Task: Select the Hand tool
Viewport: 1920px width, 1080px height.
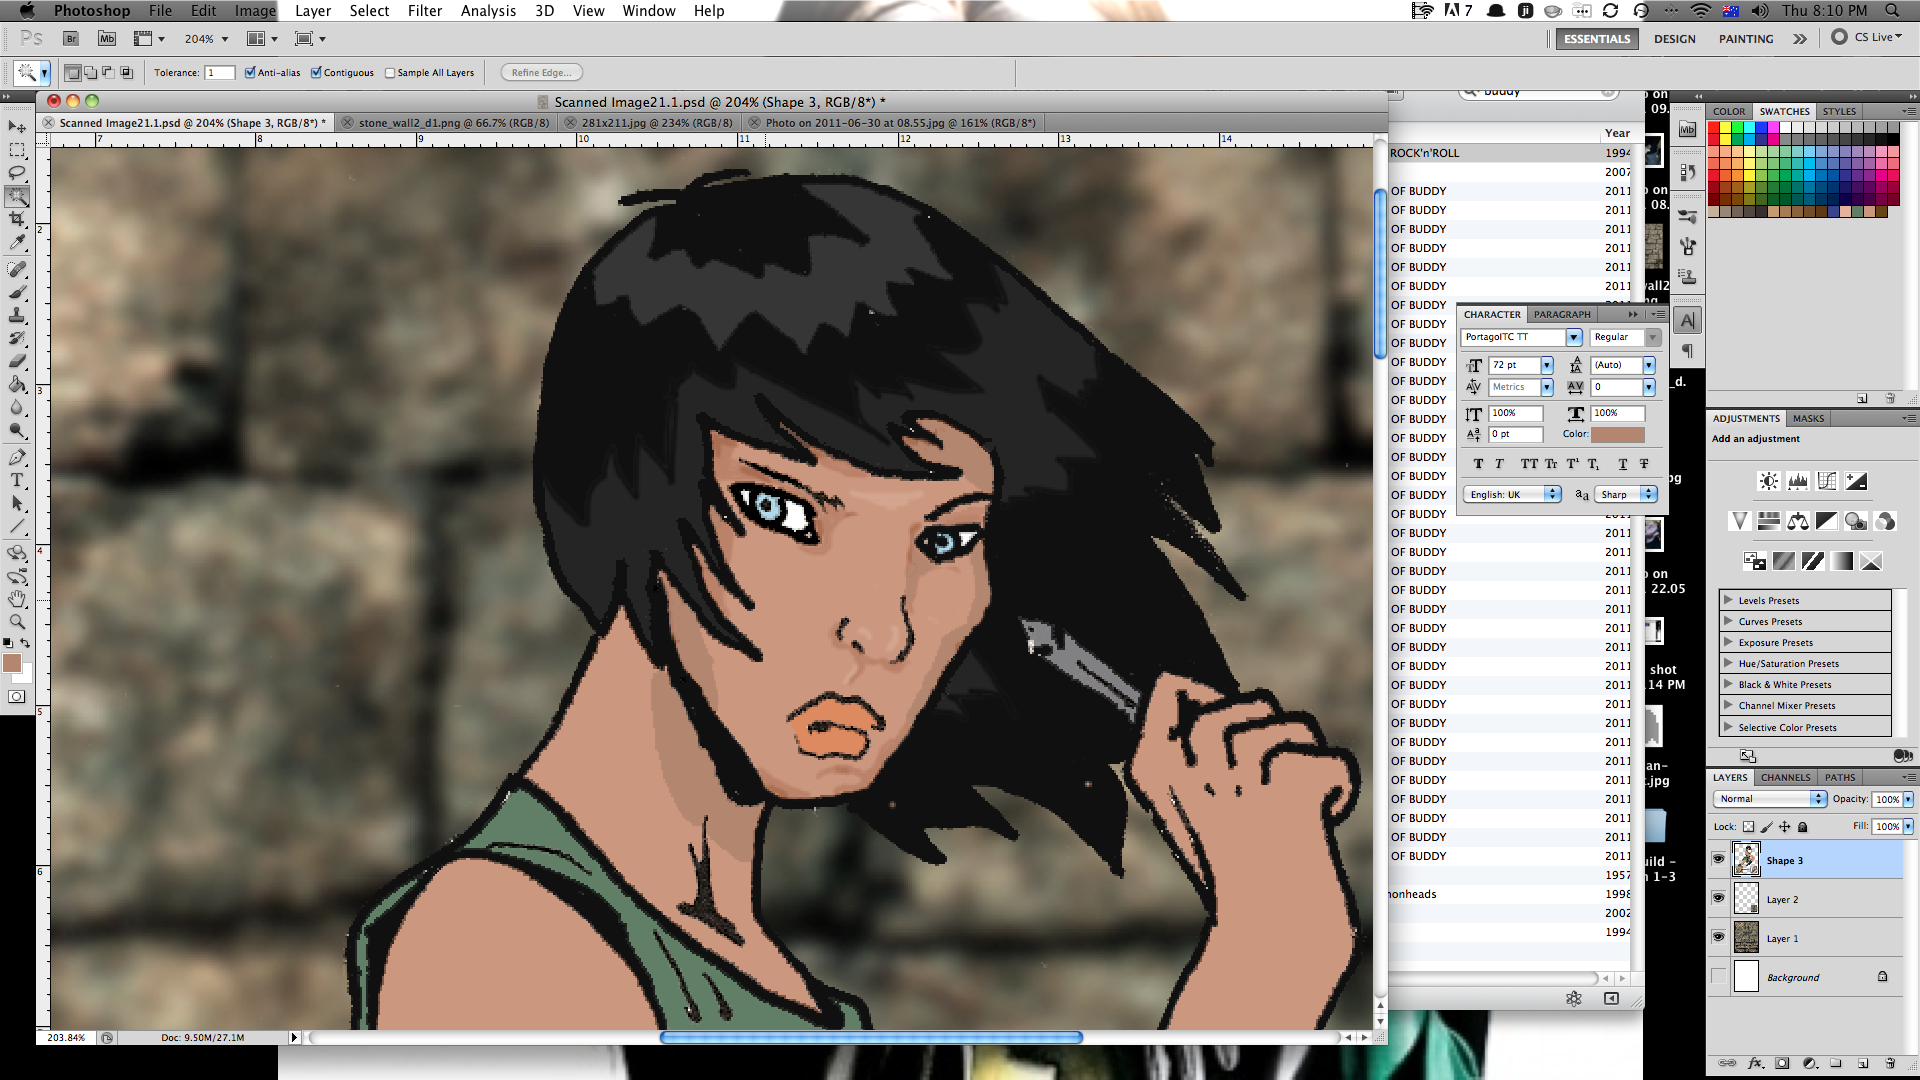Action: click(x=17, y=598)
